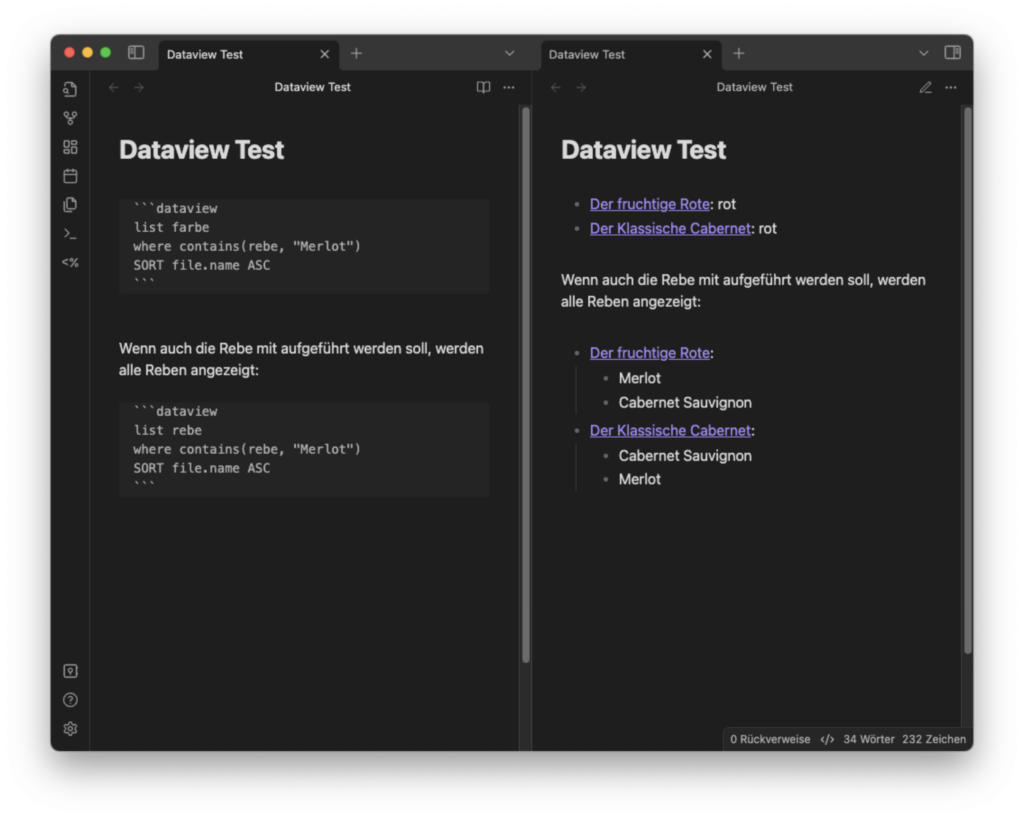Select the right pane Dataview Test tab
Screen dimensions: 1024x818
(x=632, y=54)
